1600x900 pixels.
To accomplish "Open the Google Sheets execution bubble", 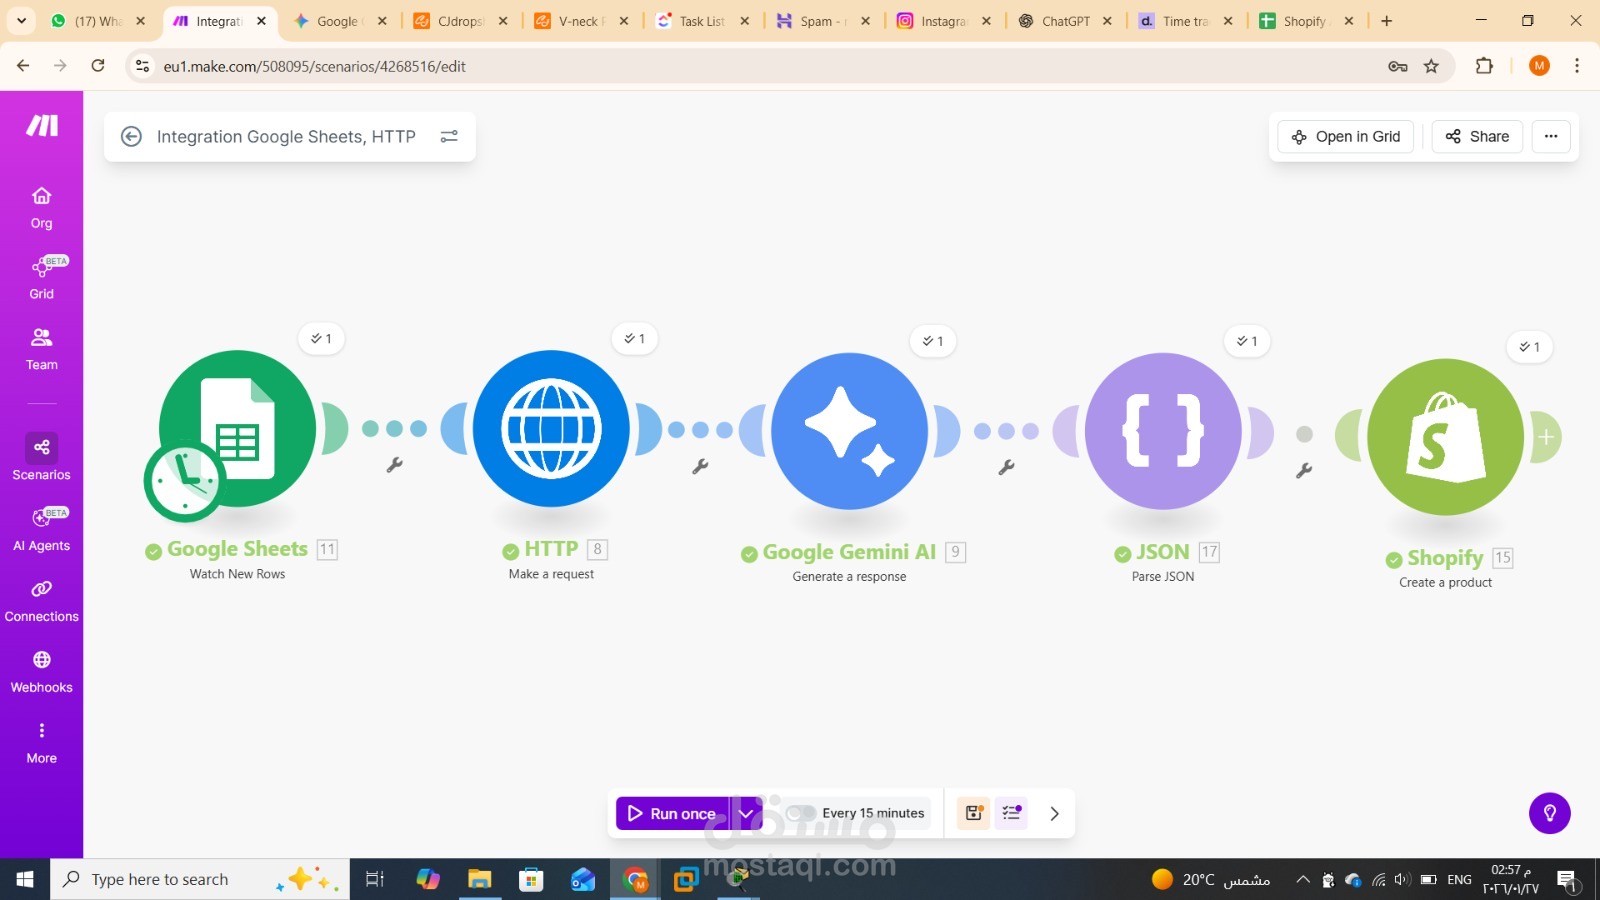I will point(321,339).
